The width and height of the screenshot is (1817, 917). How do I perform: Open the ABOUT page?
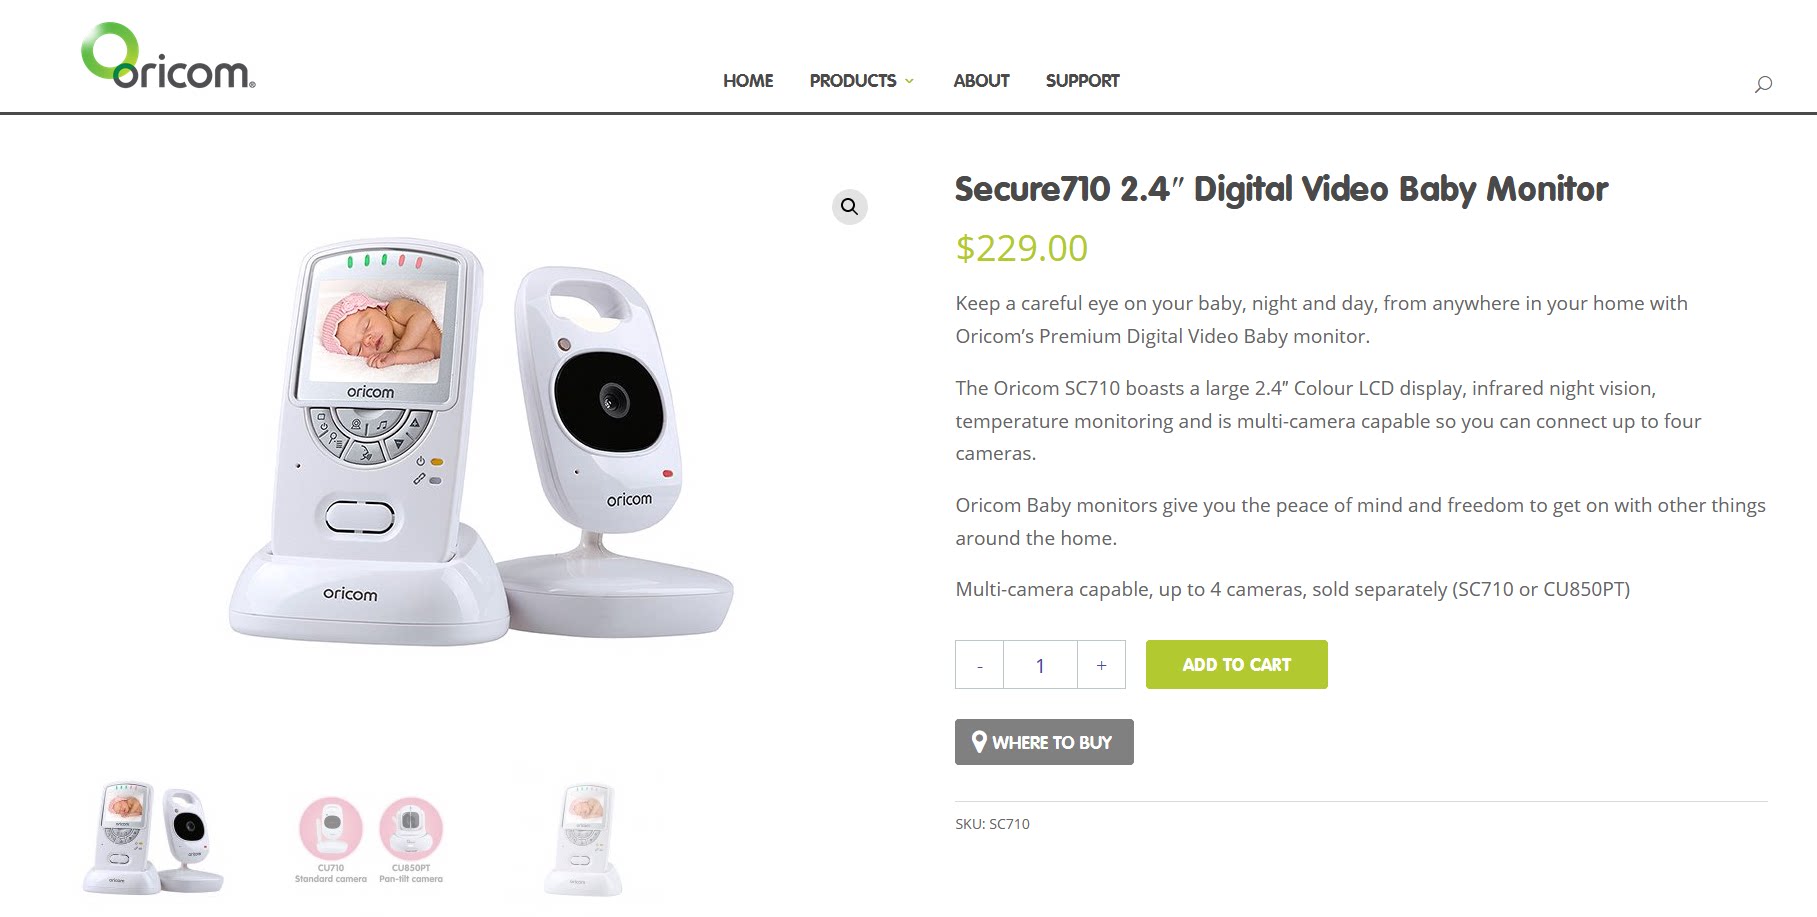click(981, 81)
